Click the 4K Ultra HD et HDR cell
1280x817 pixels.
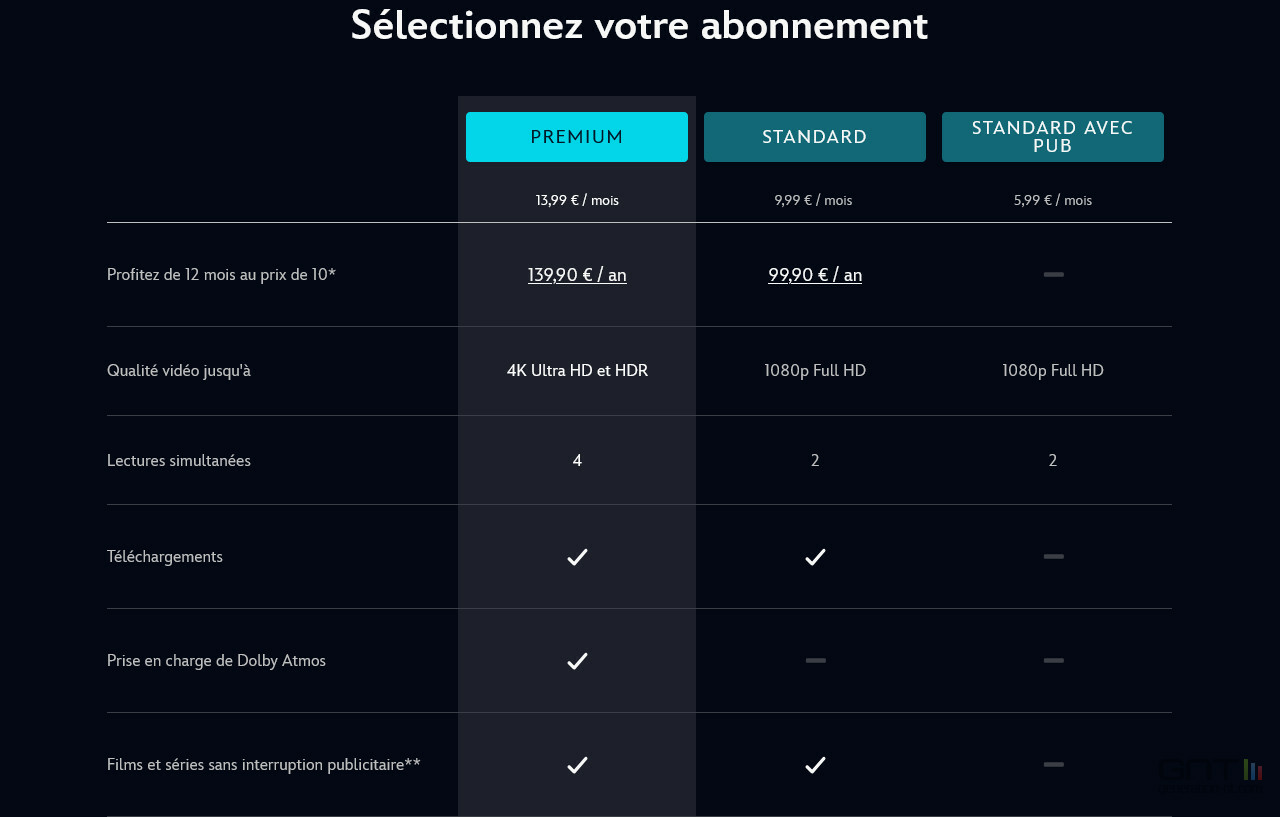[577, 371]
